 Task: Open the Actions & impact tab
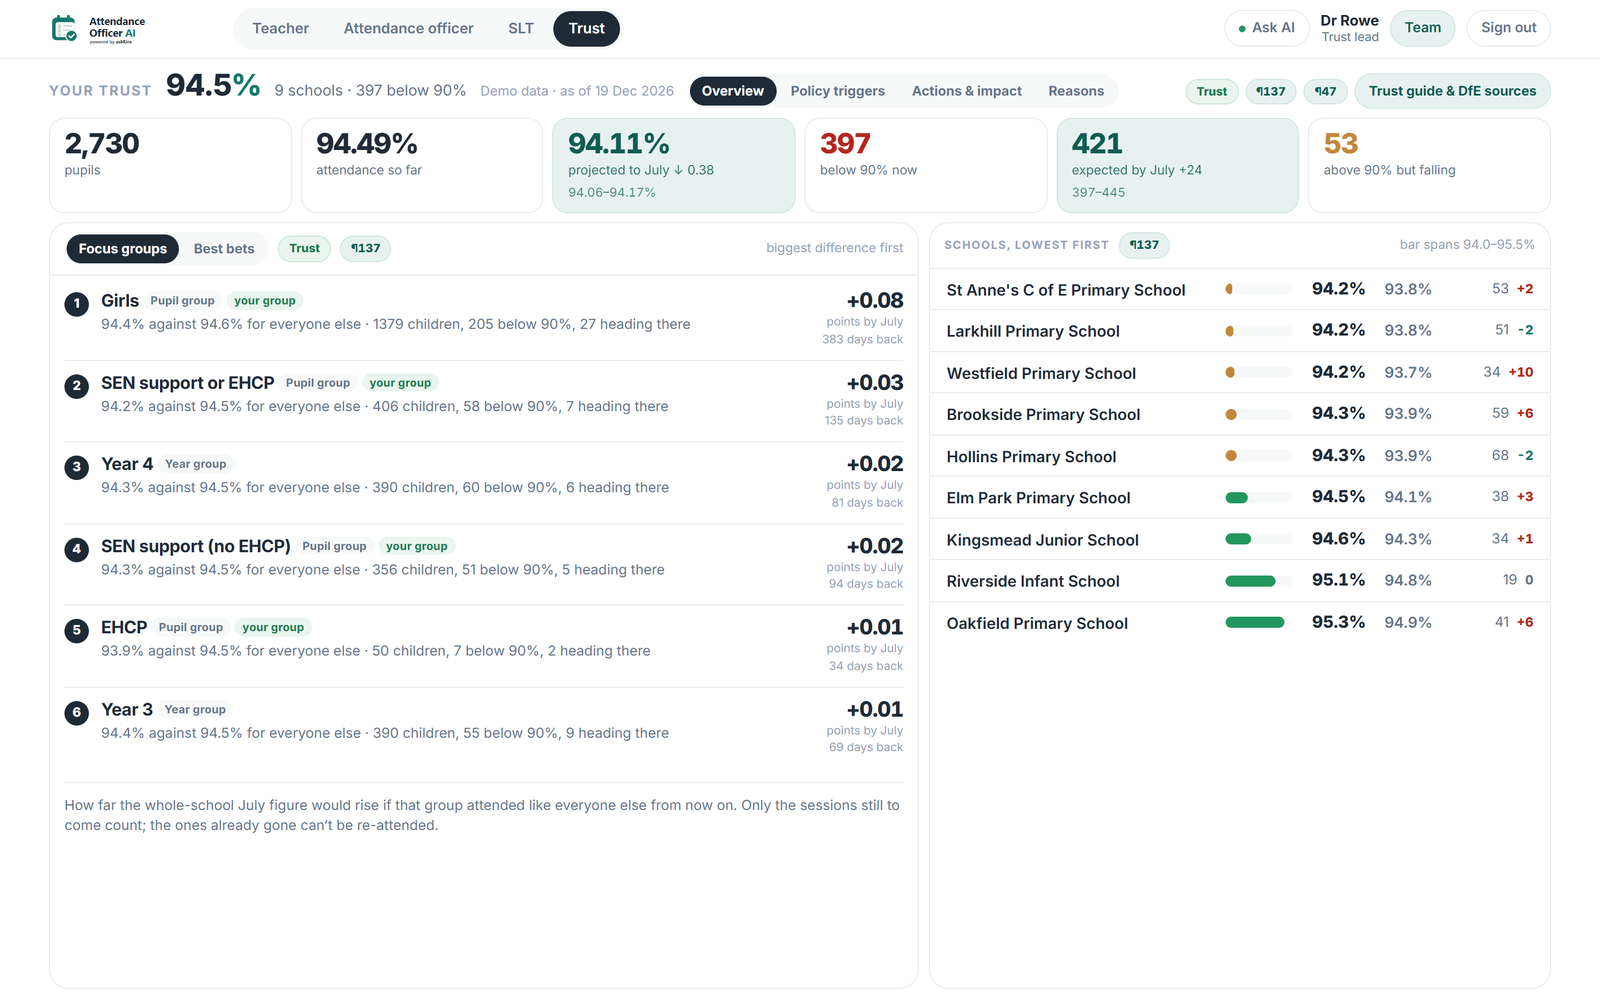coord(966,91)
